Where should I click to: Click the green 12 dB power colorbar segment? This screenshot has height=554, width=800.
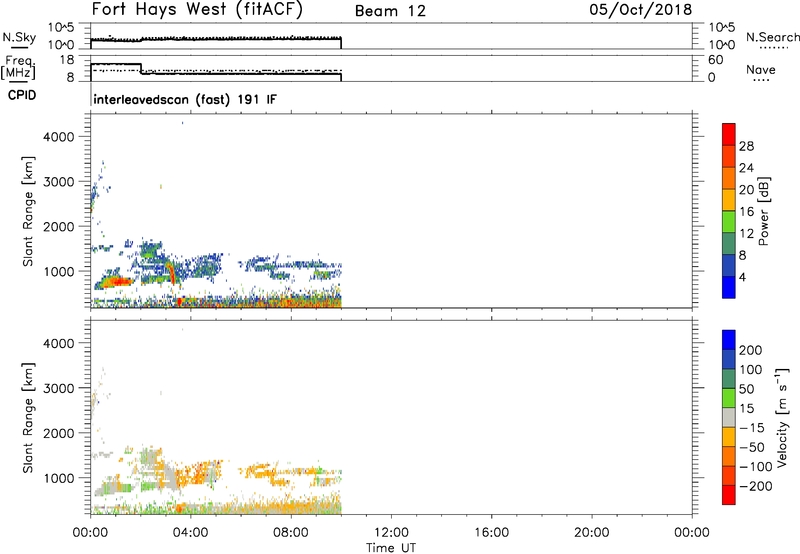coord(729,222)
